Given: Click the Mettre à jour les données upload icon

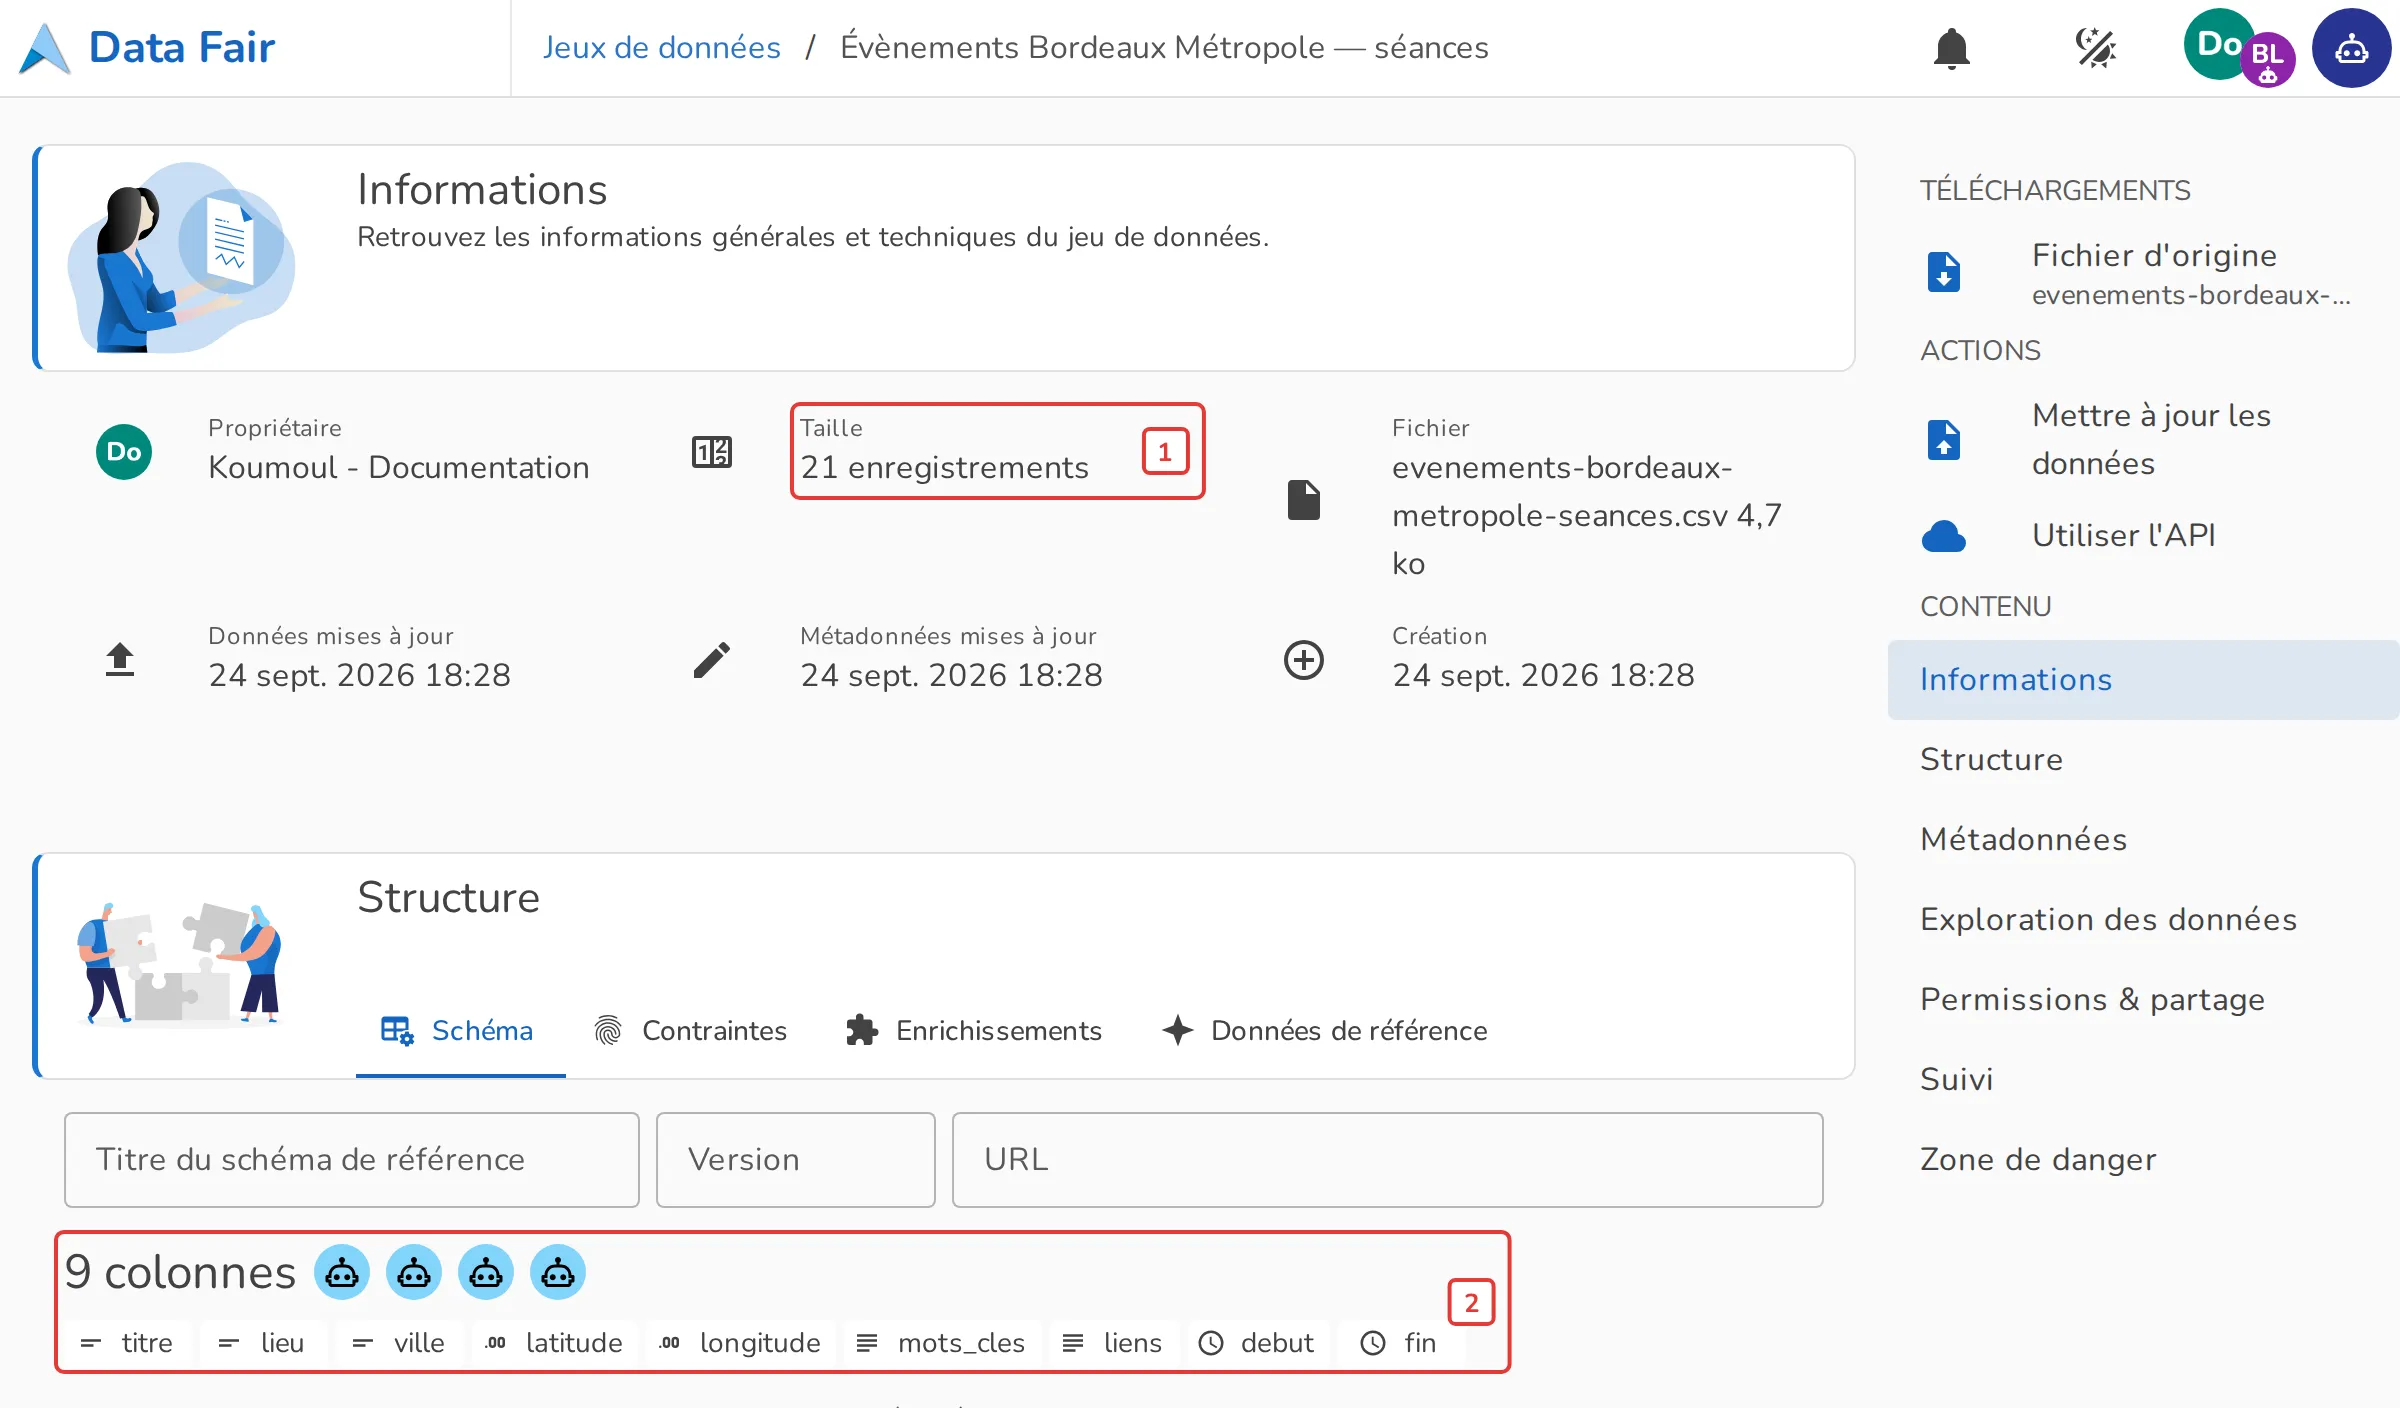Looking at the screenshot, I should pyautogui.click(x=1944, y=440).
